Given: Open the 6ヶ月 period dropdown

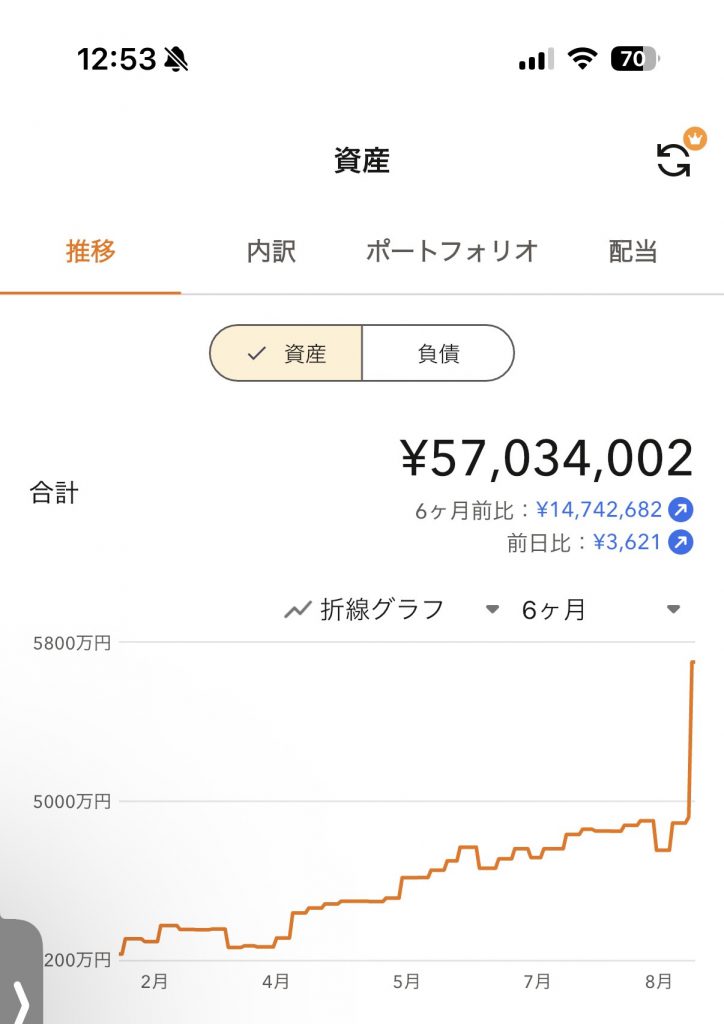Looking at the screenshot, I should tap(601, 610).
